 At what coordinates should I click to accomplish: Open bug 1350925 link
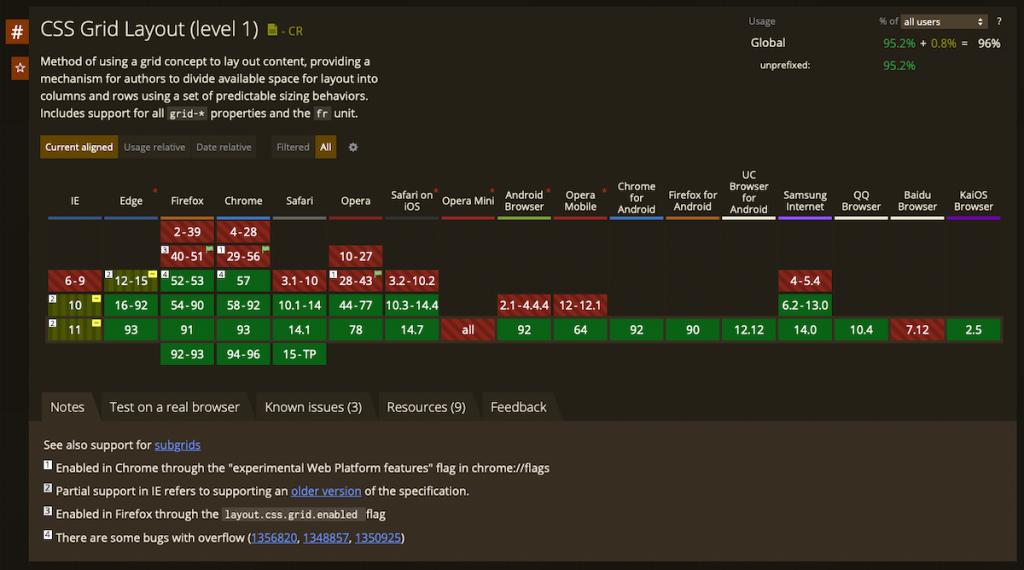click(x=378, y=538)
